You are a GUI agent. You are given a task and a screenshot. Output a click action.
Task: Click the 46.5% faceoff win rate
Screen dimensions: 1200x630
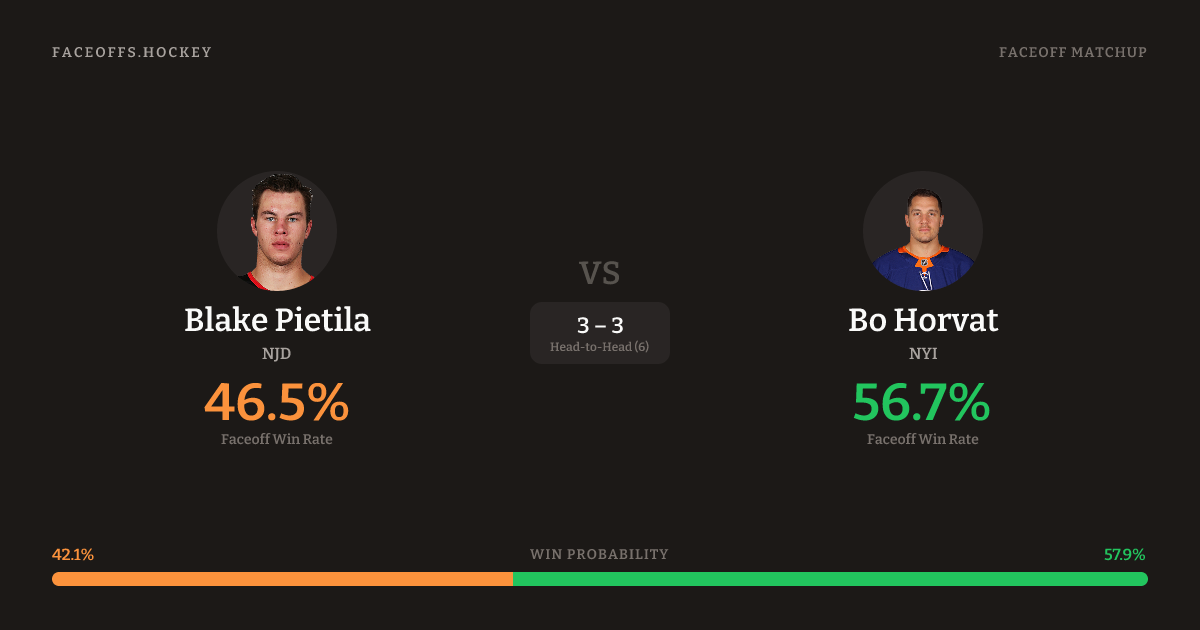tap(277, 402)
